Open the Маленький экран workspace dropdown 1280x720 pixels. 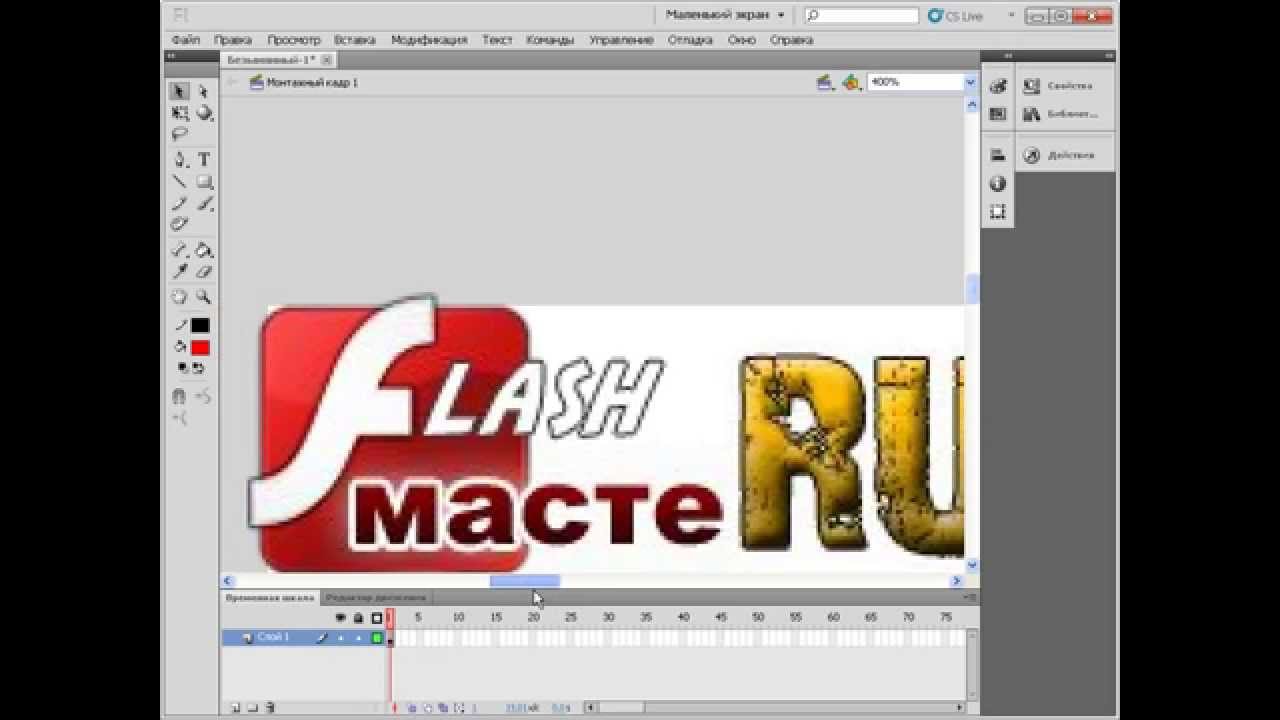(x=725, y=15)
